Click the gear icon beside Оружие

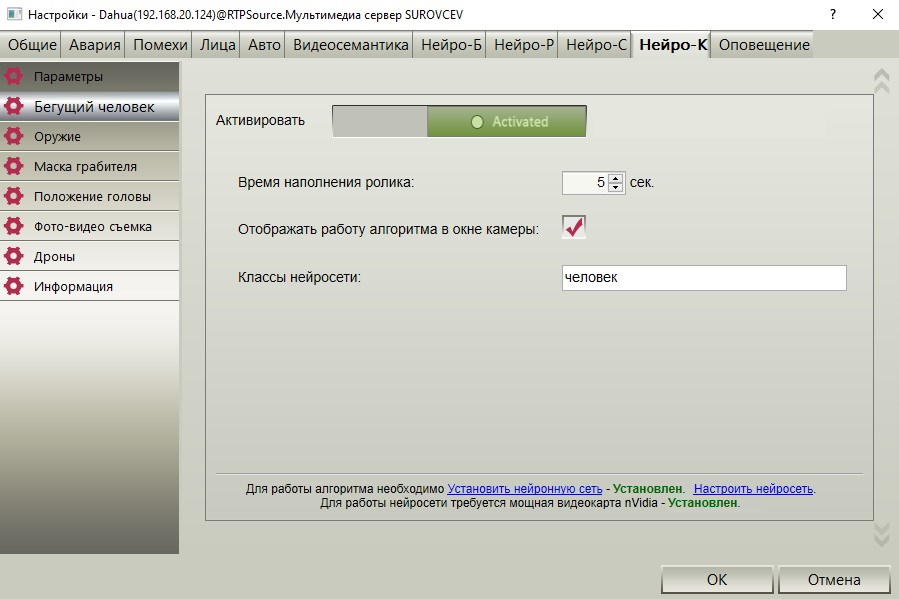pos(14,136)
